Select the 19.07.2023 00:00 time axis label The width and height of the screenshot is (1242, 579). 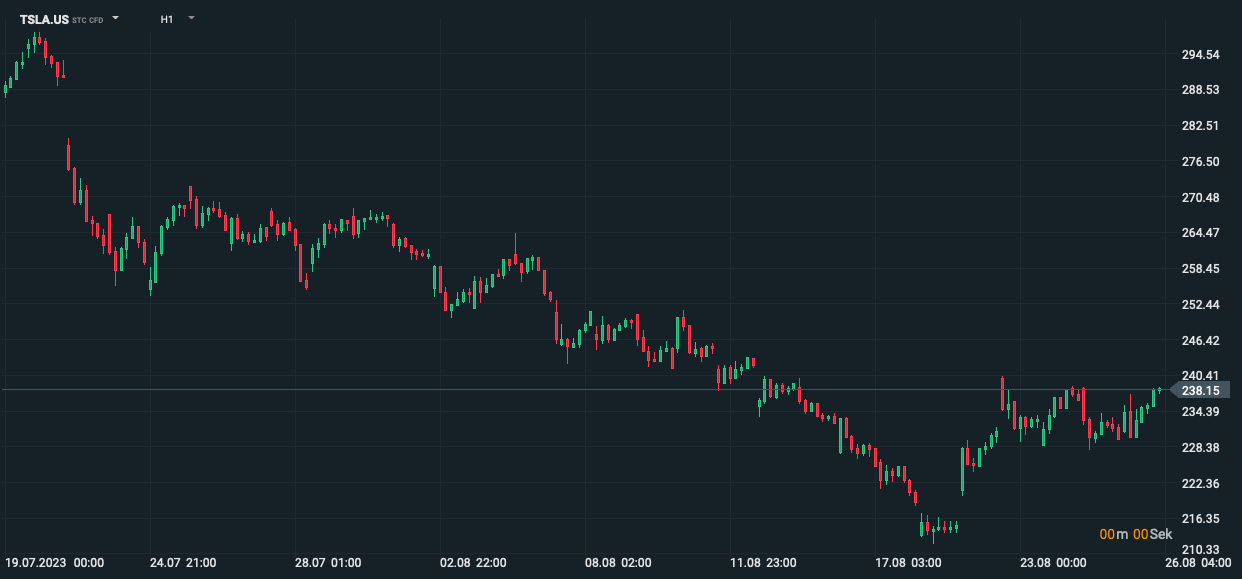point(54,563)
